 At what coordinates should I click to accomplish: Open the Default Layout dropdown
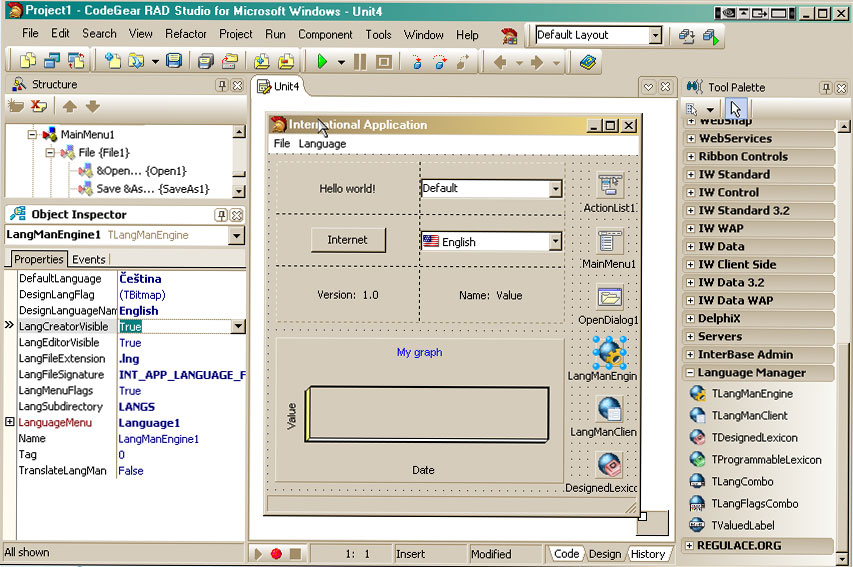[655, 35]
